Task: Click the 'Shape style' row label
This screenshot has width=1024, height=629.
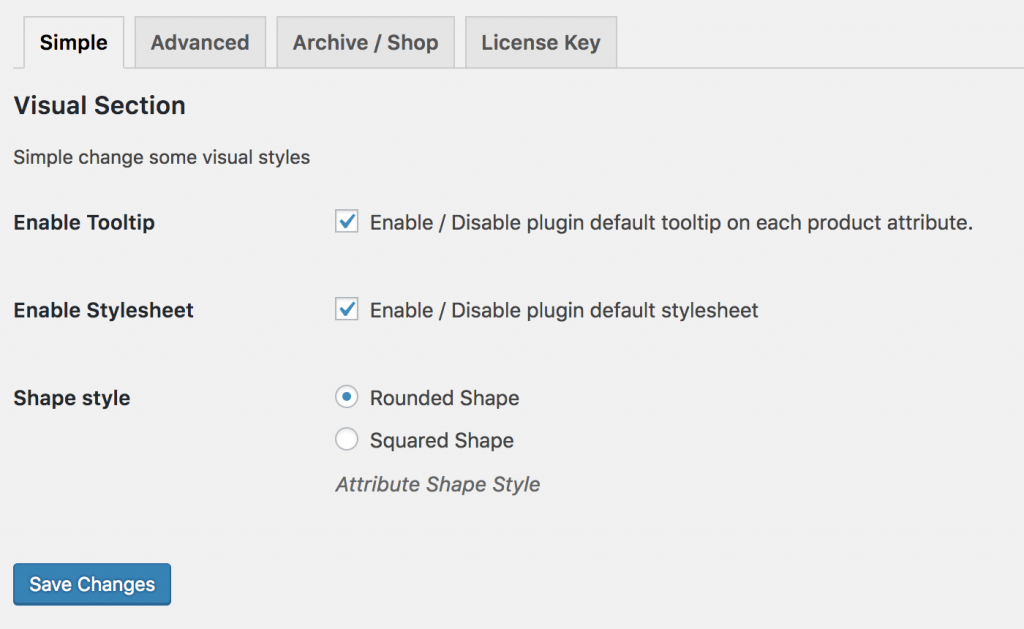Action: coord(72,398)
